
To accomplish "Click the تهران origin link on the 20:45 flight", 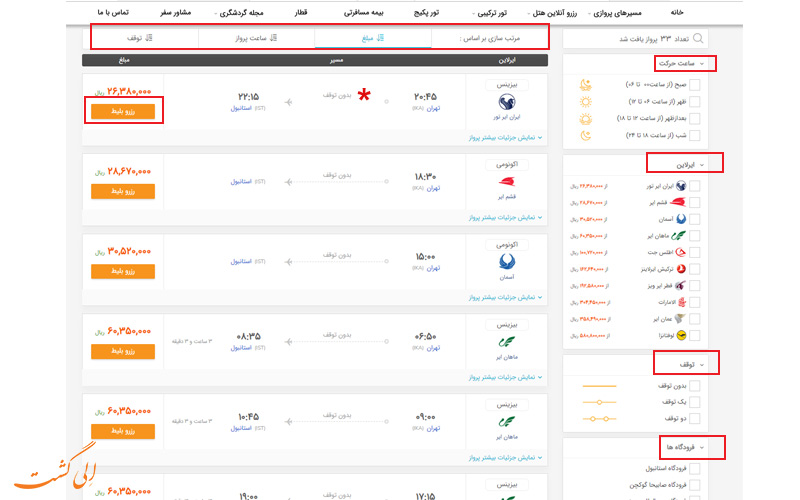I will point(433,108).
